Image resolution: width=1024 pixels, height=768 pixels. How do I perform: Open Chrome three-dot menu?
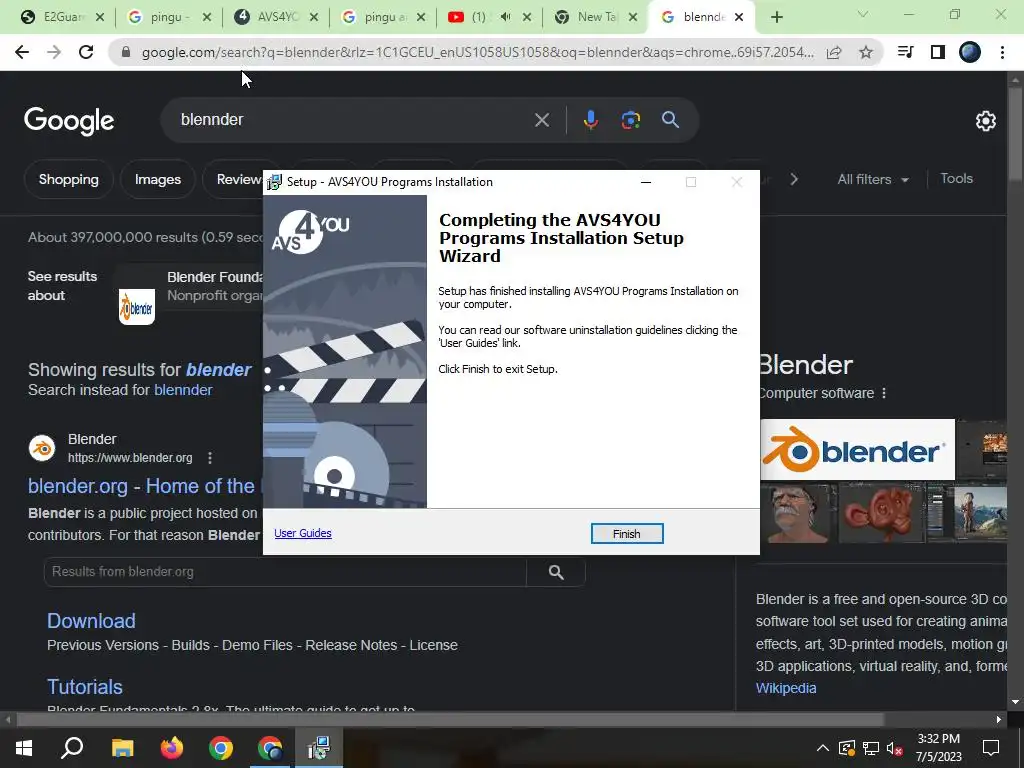pyautogui.click(x=1002, y=52)
